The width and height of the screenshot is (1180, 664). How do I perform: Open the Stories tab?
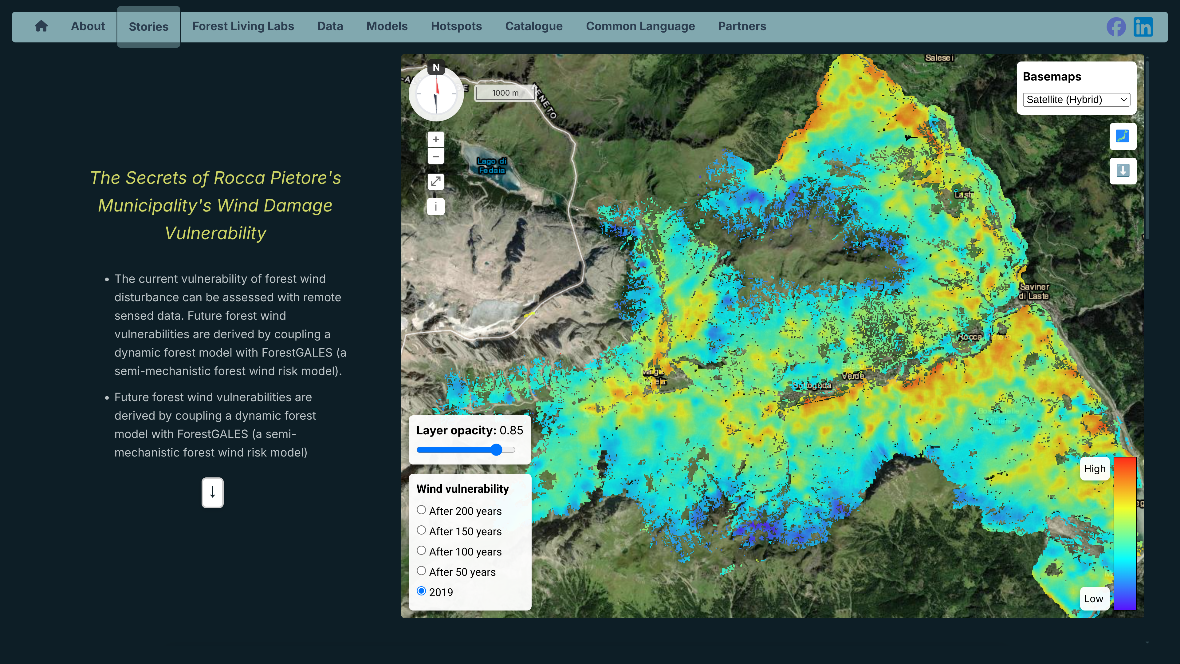(x=148, y=27)
